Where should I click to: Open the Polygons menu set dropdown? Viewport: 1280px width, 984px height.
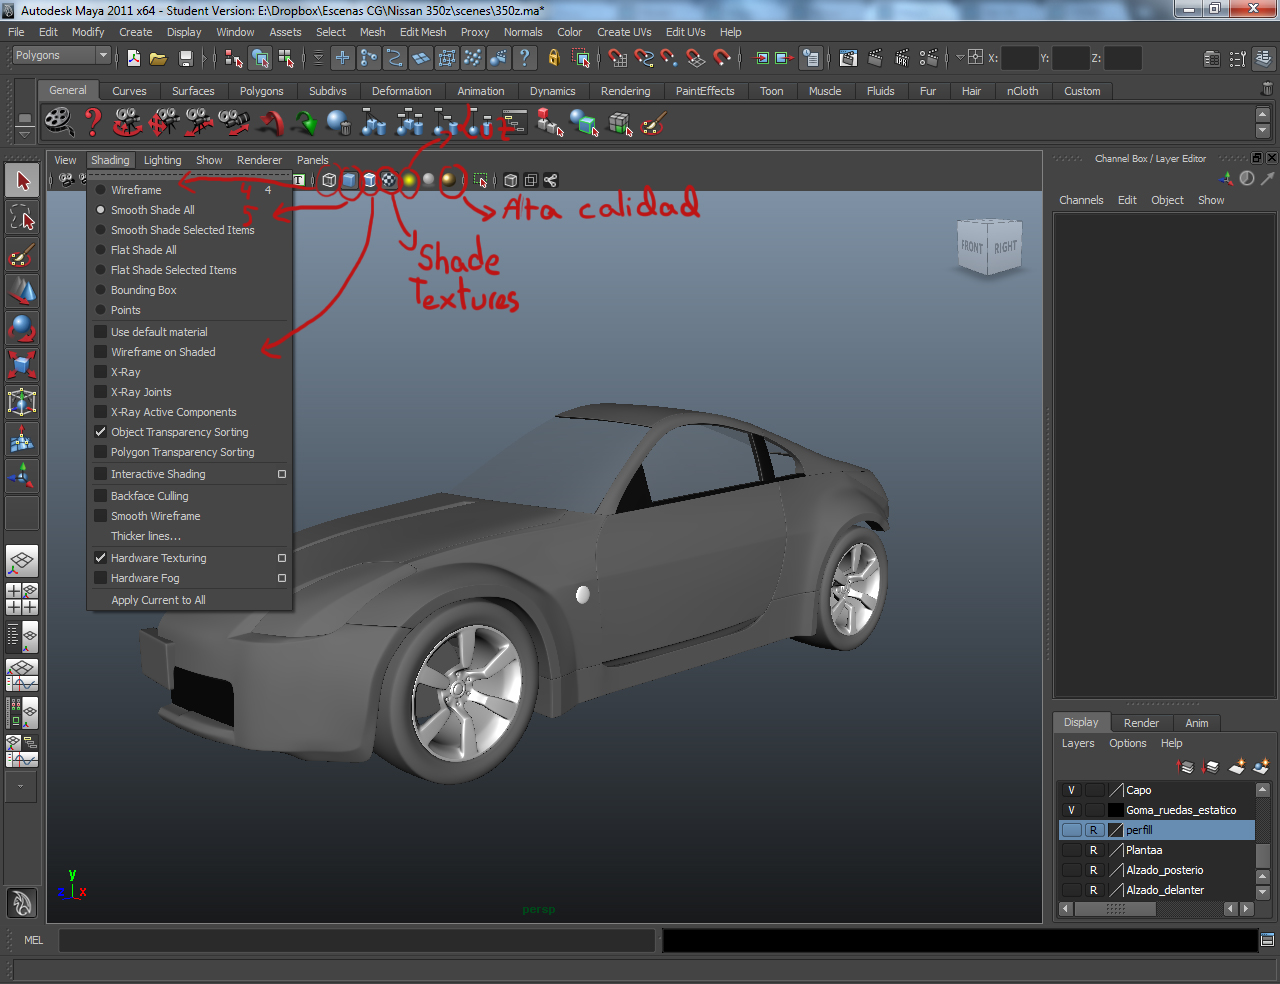click(x=60, y=56)
